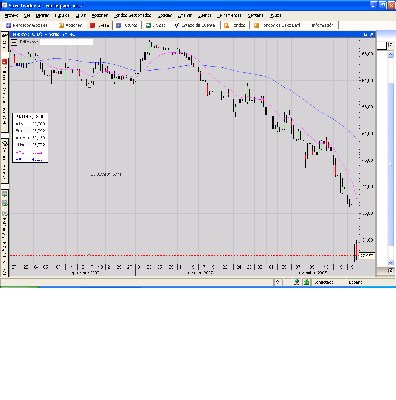Click the blue-icon first button in the main toolbar
Viewport: 396px width, 400px height.
pyautogui.click(x=27, y=25)
